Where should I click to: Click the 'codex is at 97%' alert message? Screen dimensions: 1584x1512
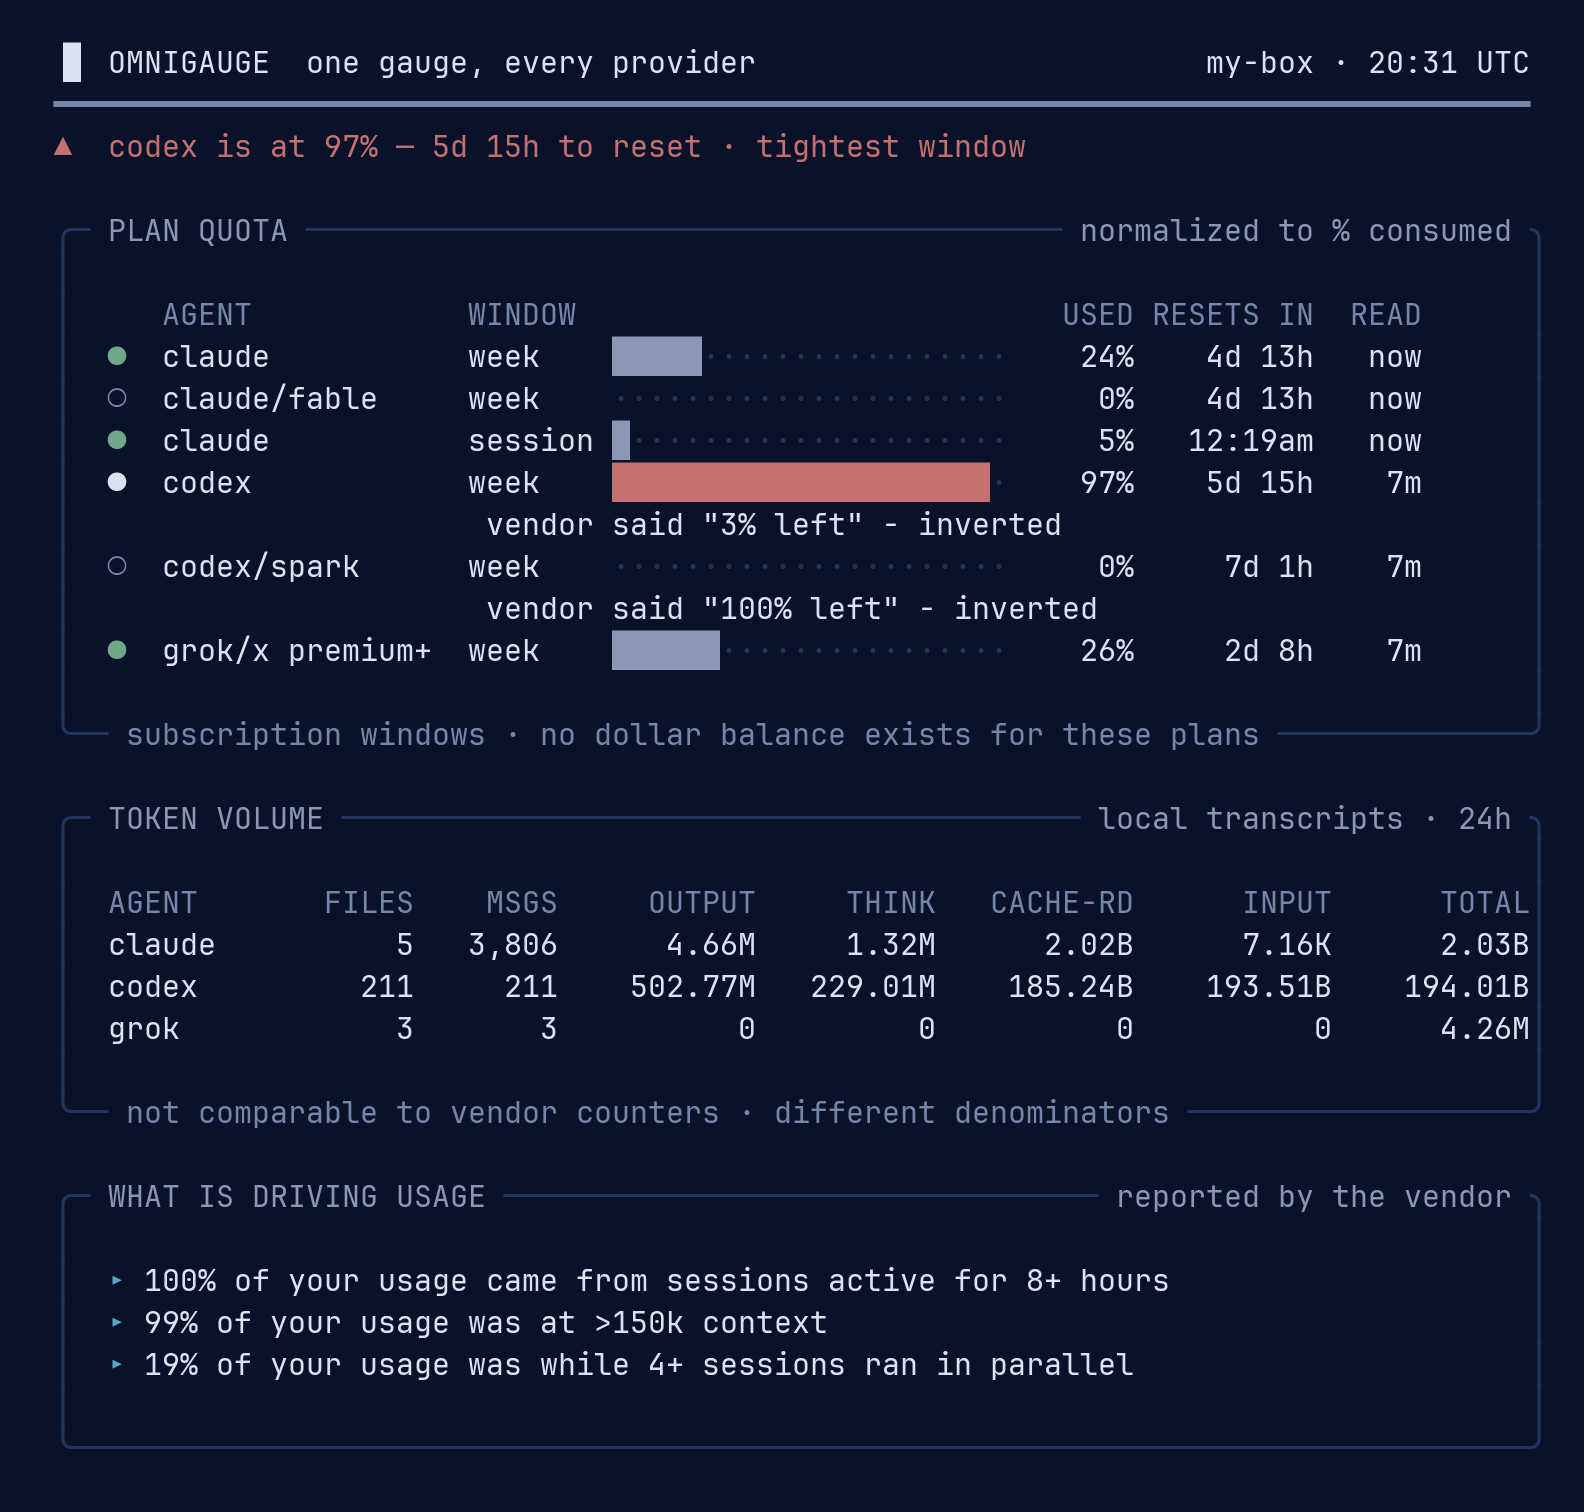[x=567, y=147]
